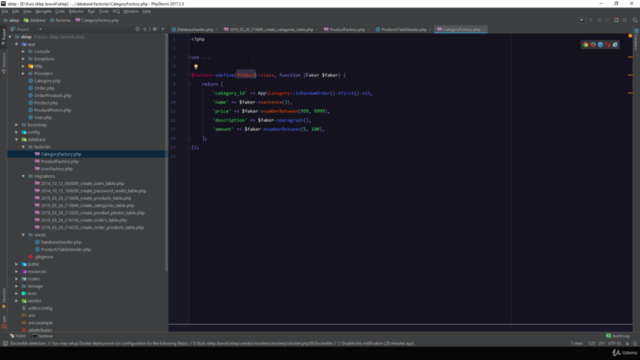Click the Docker notification message in status bar
Viewport: 640px width, 360px height.
212,343
